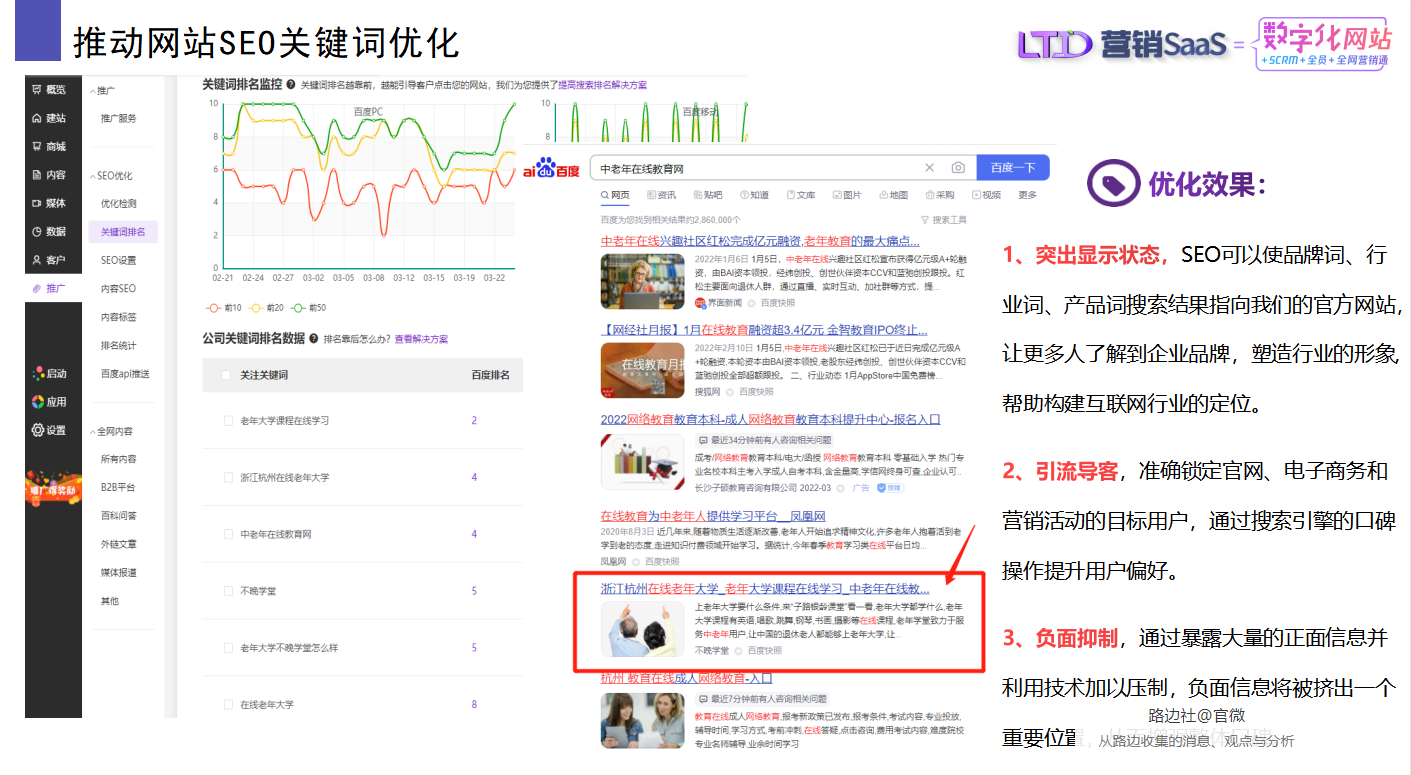The width and height of the screenshot is (1411, 775).
Task: Open 排名统计 submenu item
Action: point(118,345)
